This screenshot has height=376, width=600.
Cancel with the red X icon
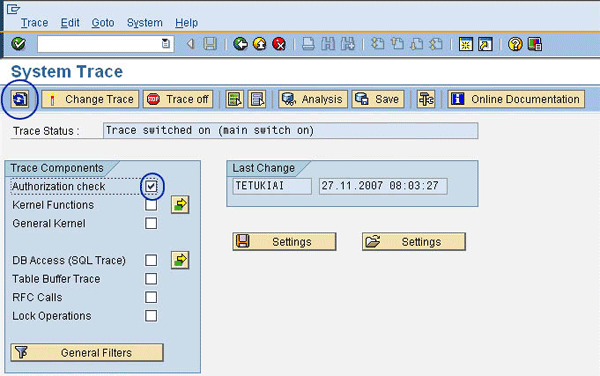pyautogui.click(x=279, y=44)
